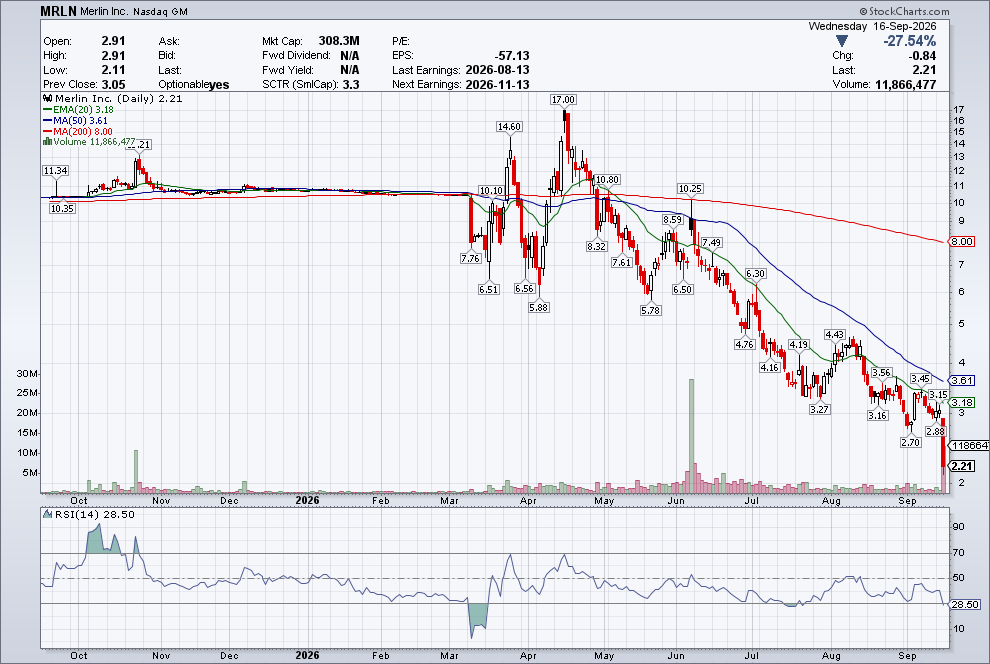
Task: Click the 10.25 price label in June
Action: [x=690, y=189]
